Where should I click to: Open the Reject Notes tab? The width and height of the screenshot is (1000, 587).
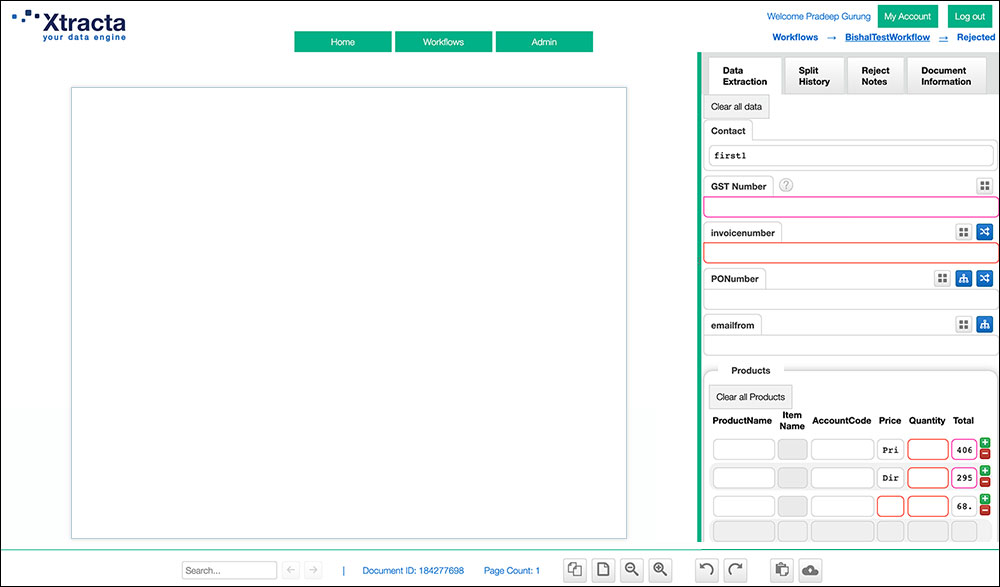click(874, 76)
